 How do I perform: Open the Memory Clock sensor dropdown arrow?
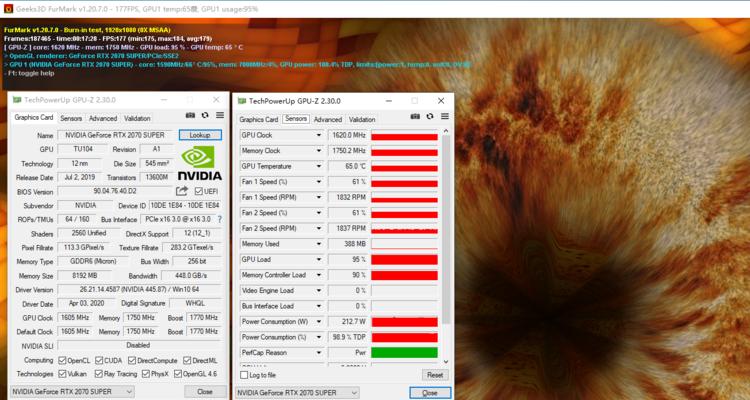(319, 151)
